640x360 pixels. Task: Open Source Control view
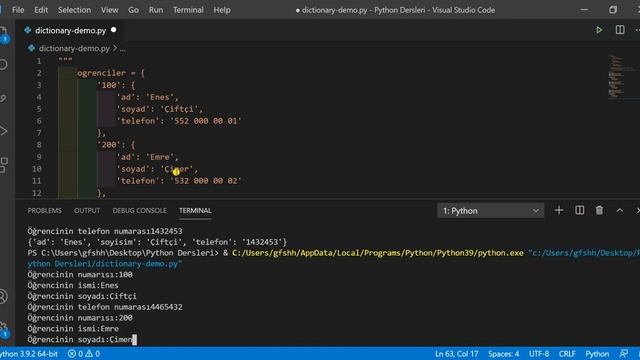[x=3, y=98]
